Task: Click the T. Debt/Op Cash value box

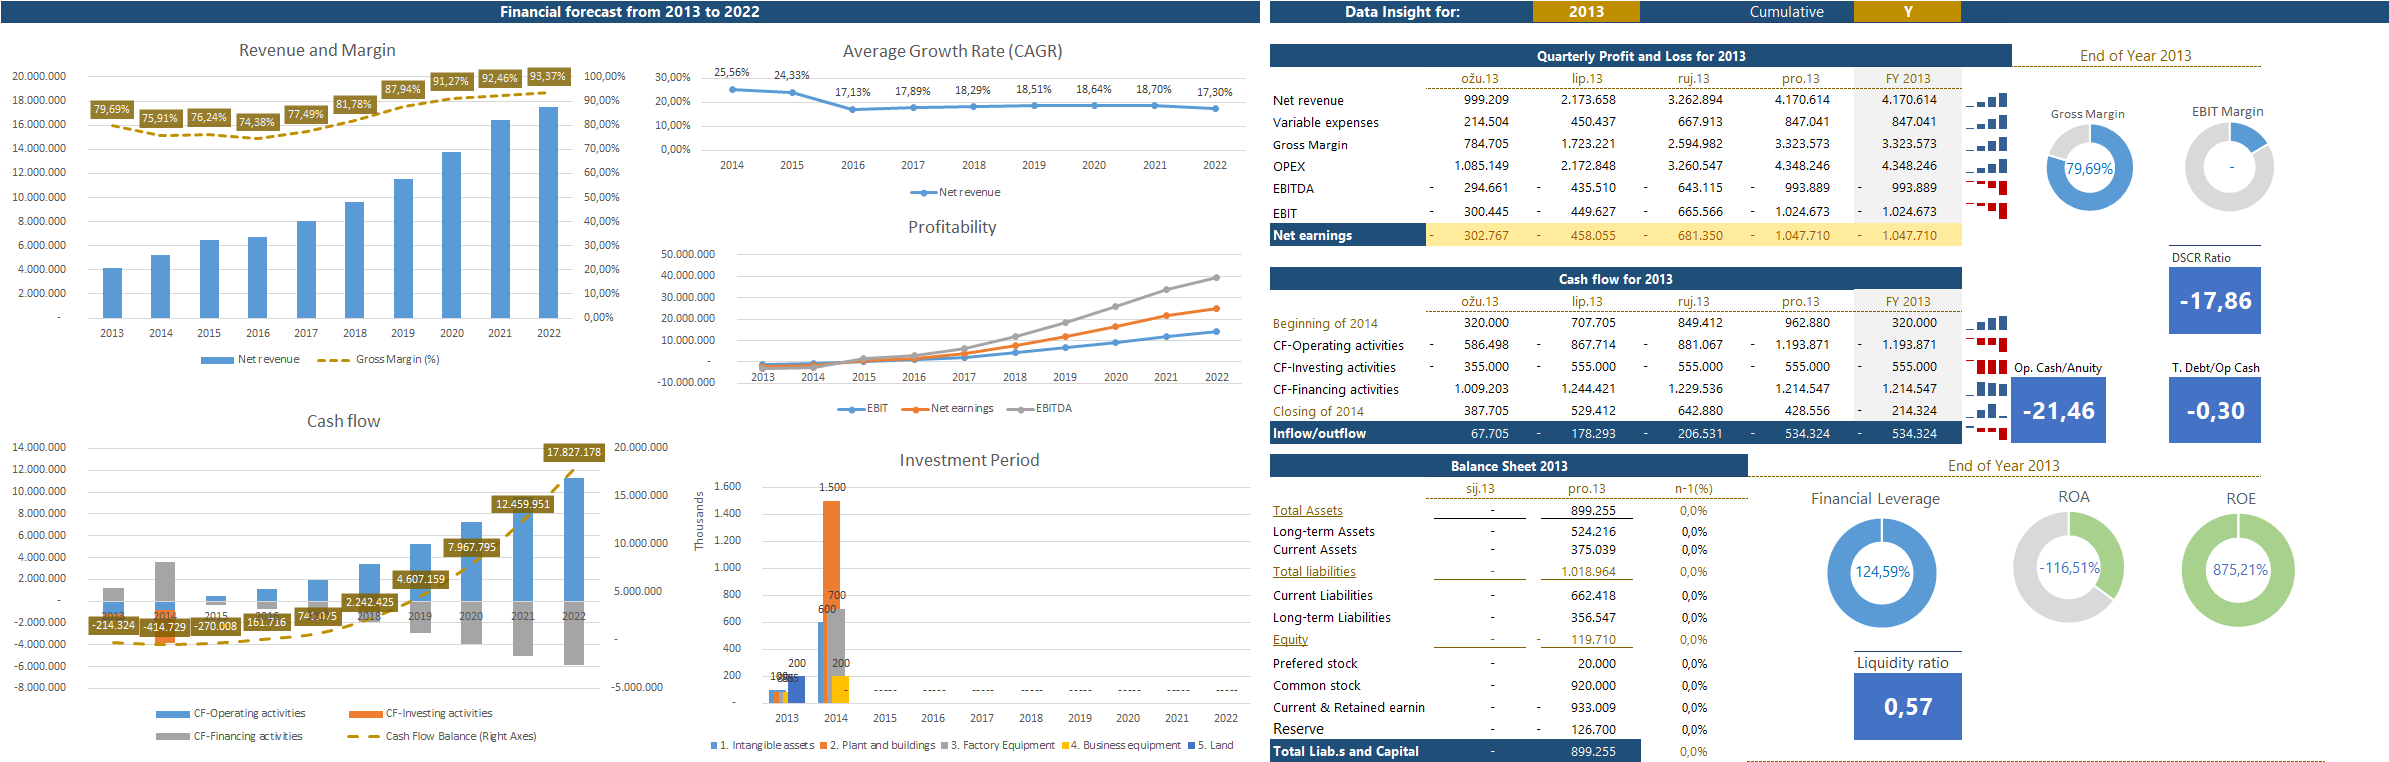Action: (x=2214, y=411)
